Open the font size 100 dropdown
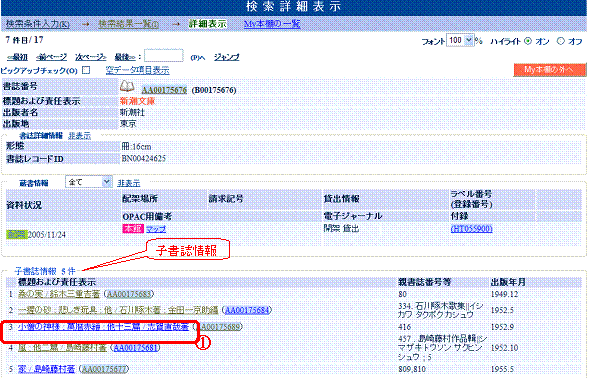 pyautogui.click(x=460, y=40)
